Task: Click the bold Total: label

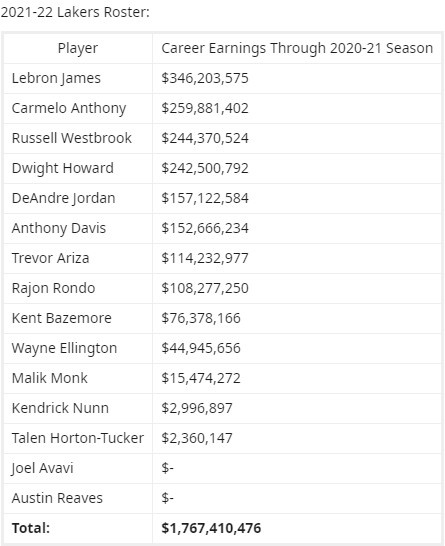Action: click(31, 528)
